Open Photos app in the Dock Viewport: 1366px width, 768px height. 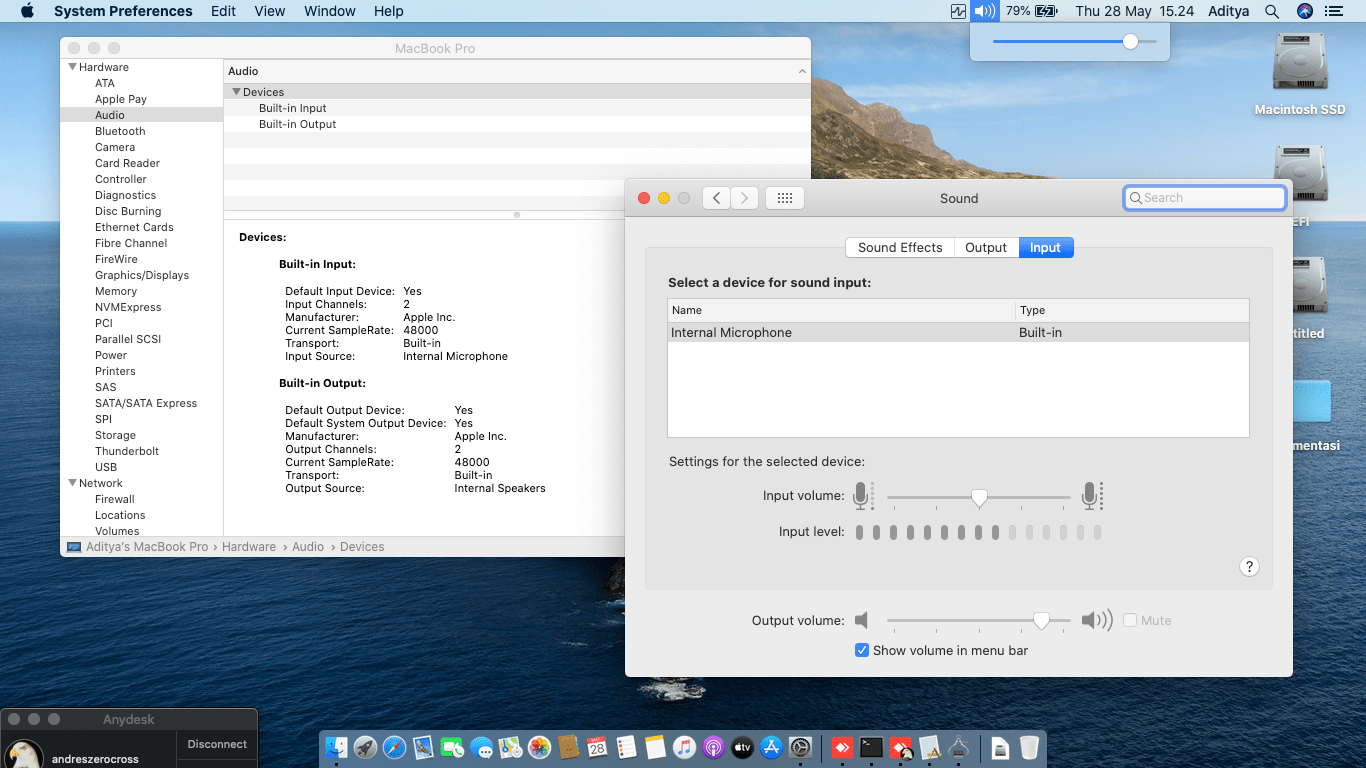pos(539,747)
